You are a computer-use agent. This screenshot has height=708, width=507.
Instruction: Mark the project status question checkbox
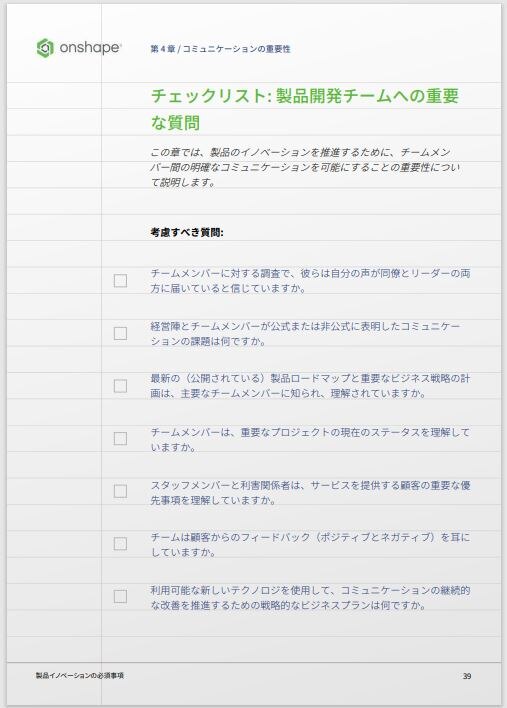coord(120,438)
